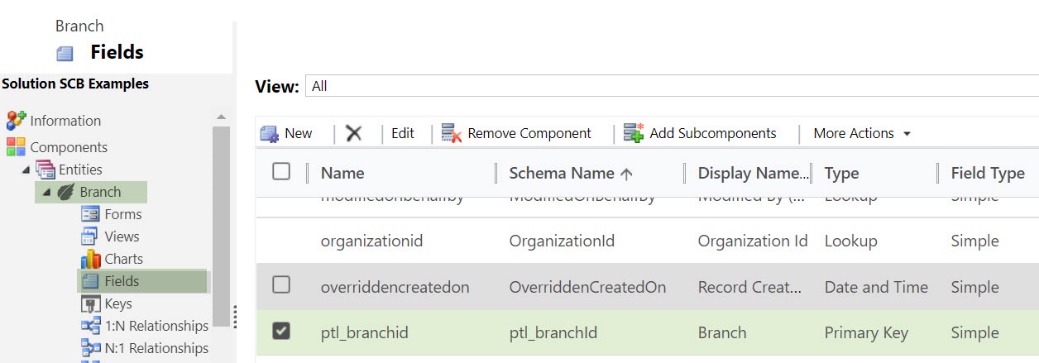Sort by the Name column header
This screenshot has height=363, width=1039.
[343, 174]
